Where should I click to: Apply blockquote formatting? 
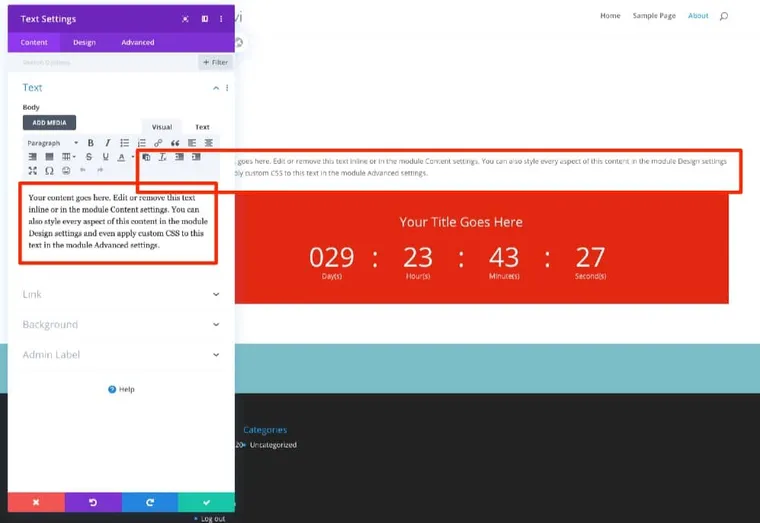(x=175, y=143)
